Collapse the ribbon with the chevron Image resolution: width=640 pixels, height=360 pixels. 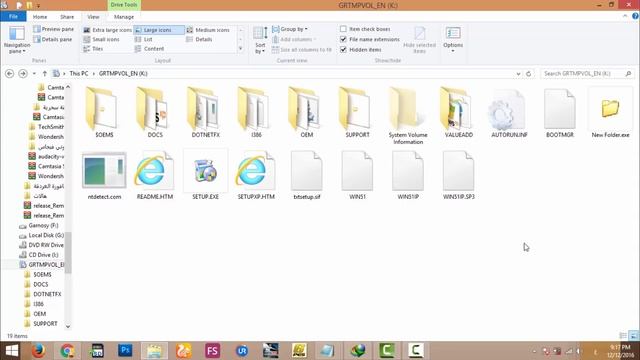(625, 16)
